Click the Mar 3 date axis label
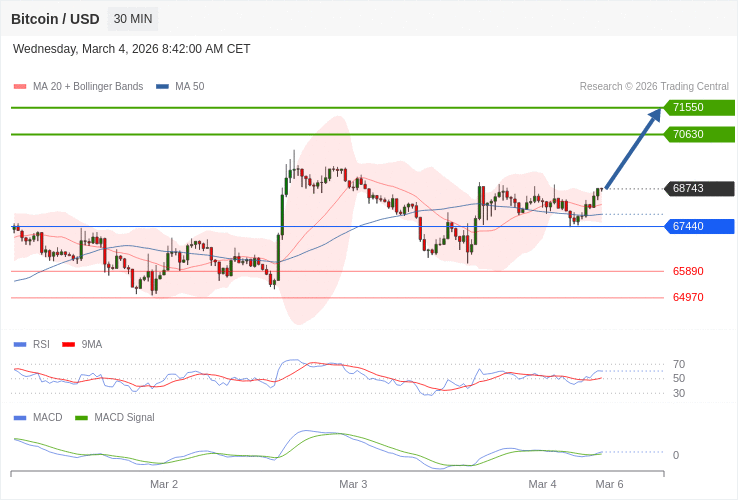738x500 pixels. (x=353, y=484)
